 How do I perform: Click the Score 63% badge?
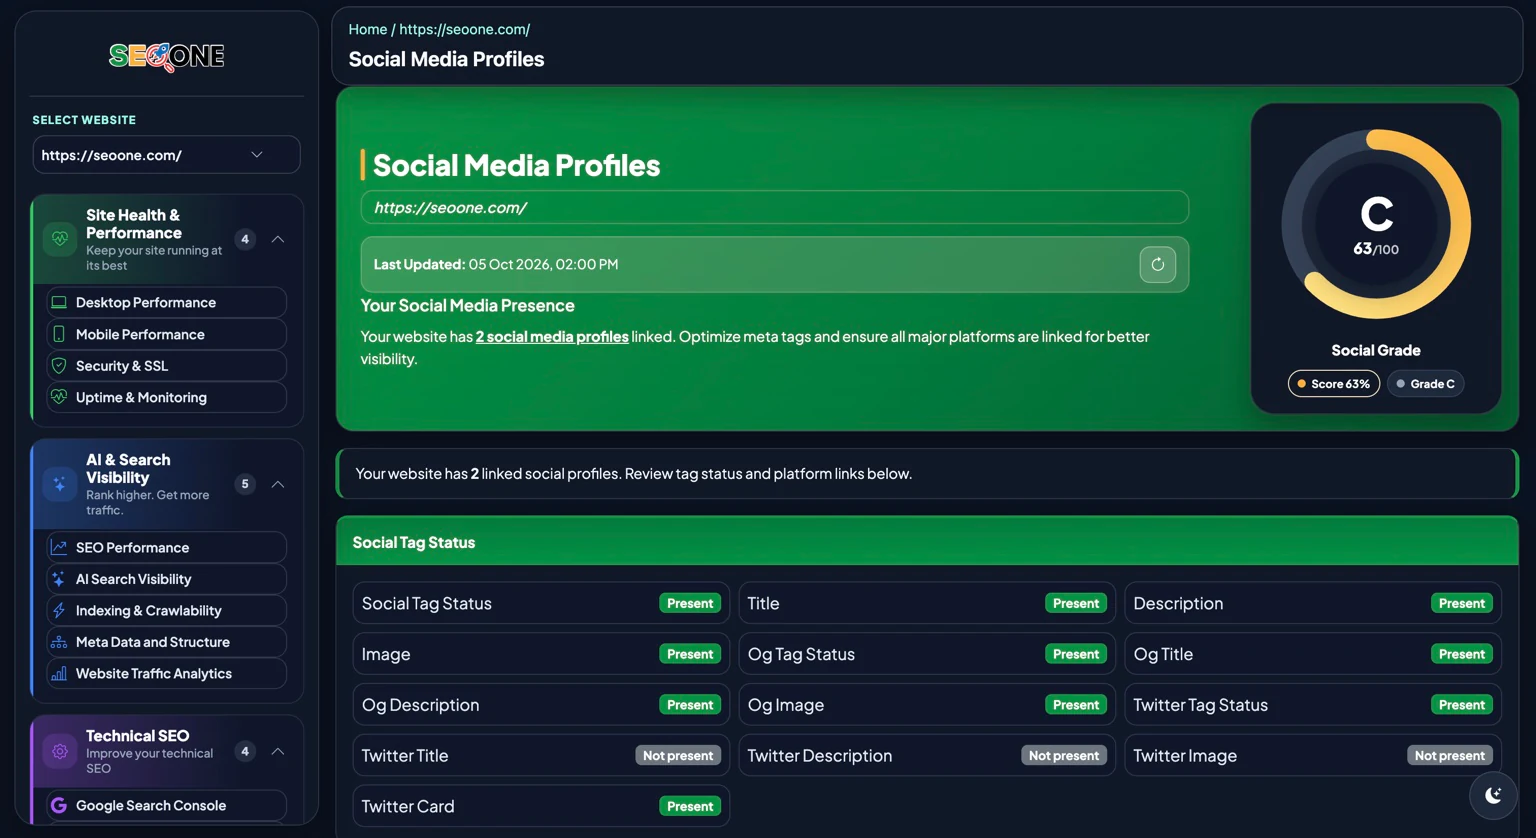pos(1334,384)
